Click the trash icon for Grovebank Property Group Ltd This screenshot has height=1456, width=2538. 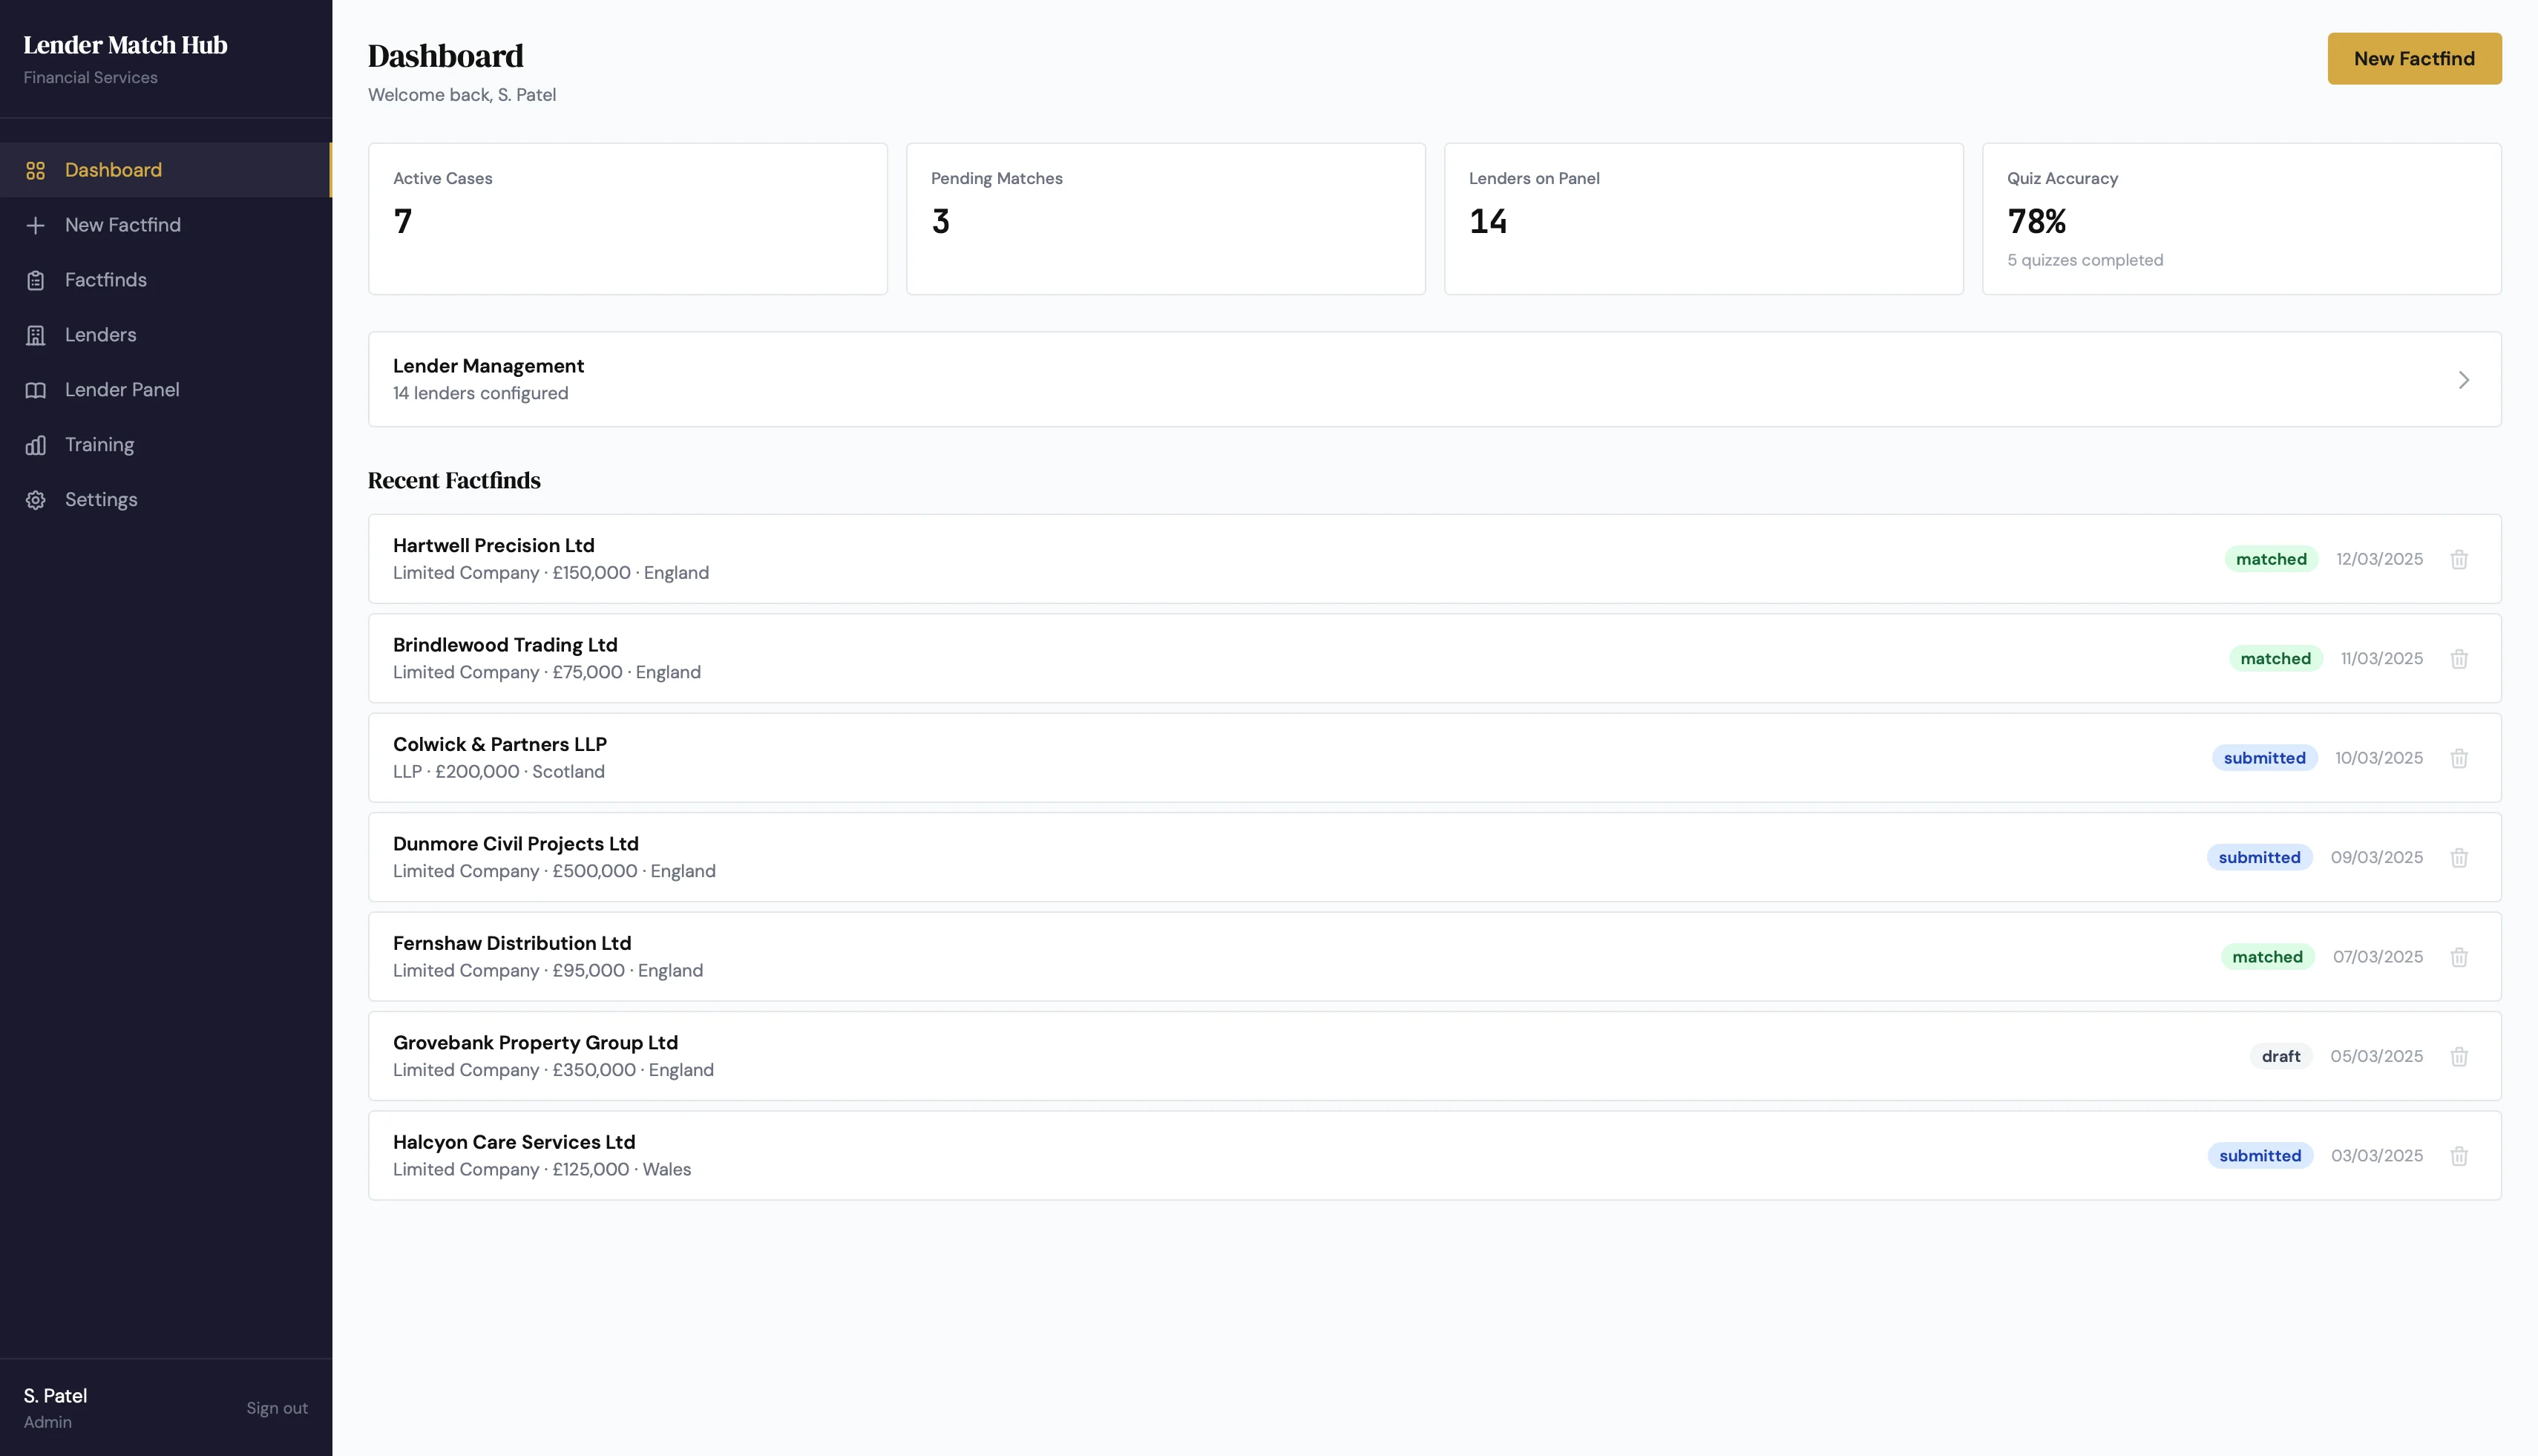click(2461, 1056)
